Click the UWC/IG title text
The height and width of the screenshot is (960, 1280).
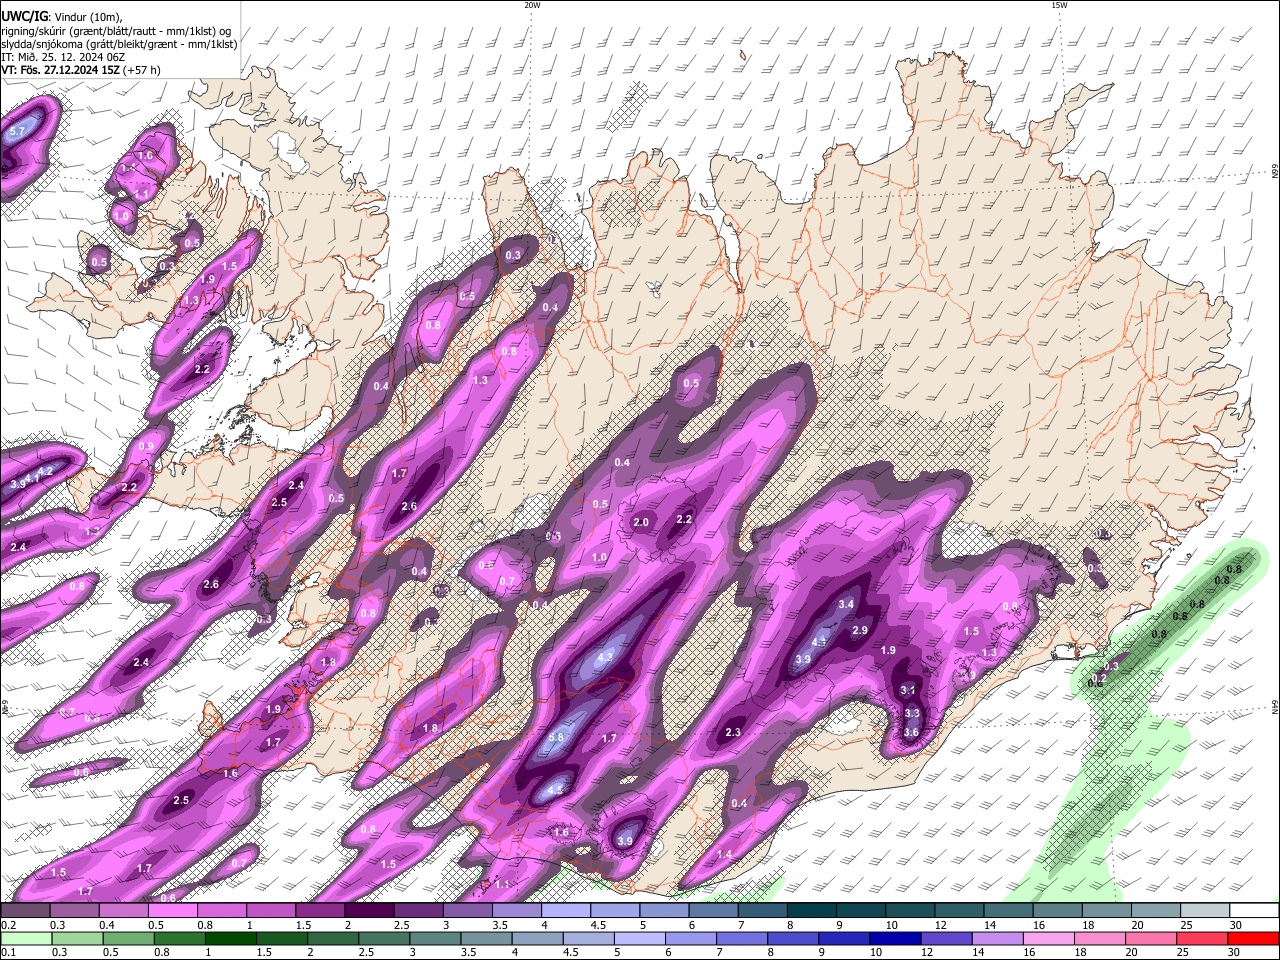pos(25,15)
